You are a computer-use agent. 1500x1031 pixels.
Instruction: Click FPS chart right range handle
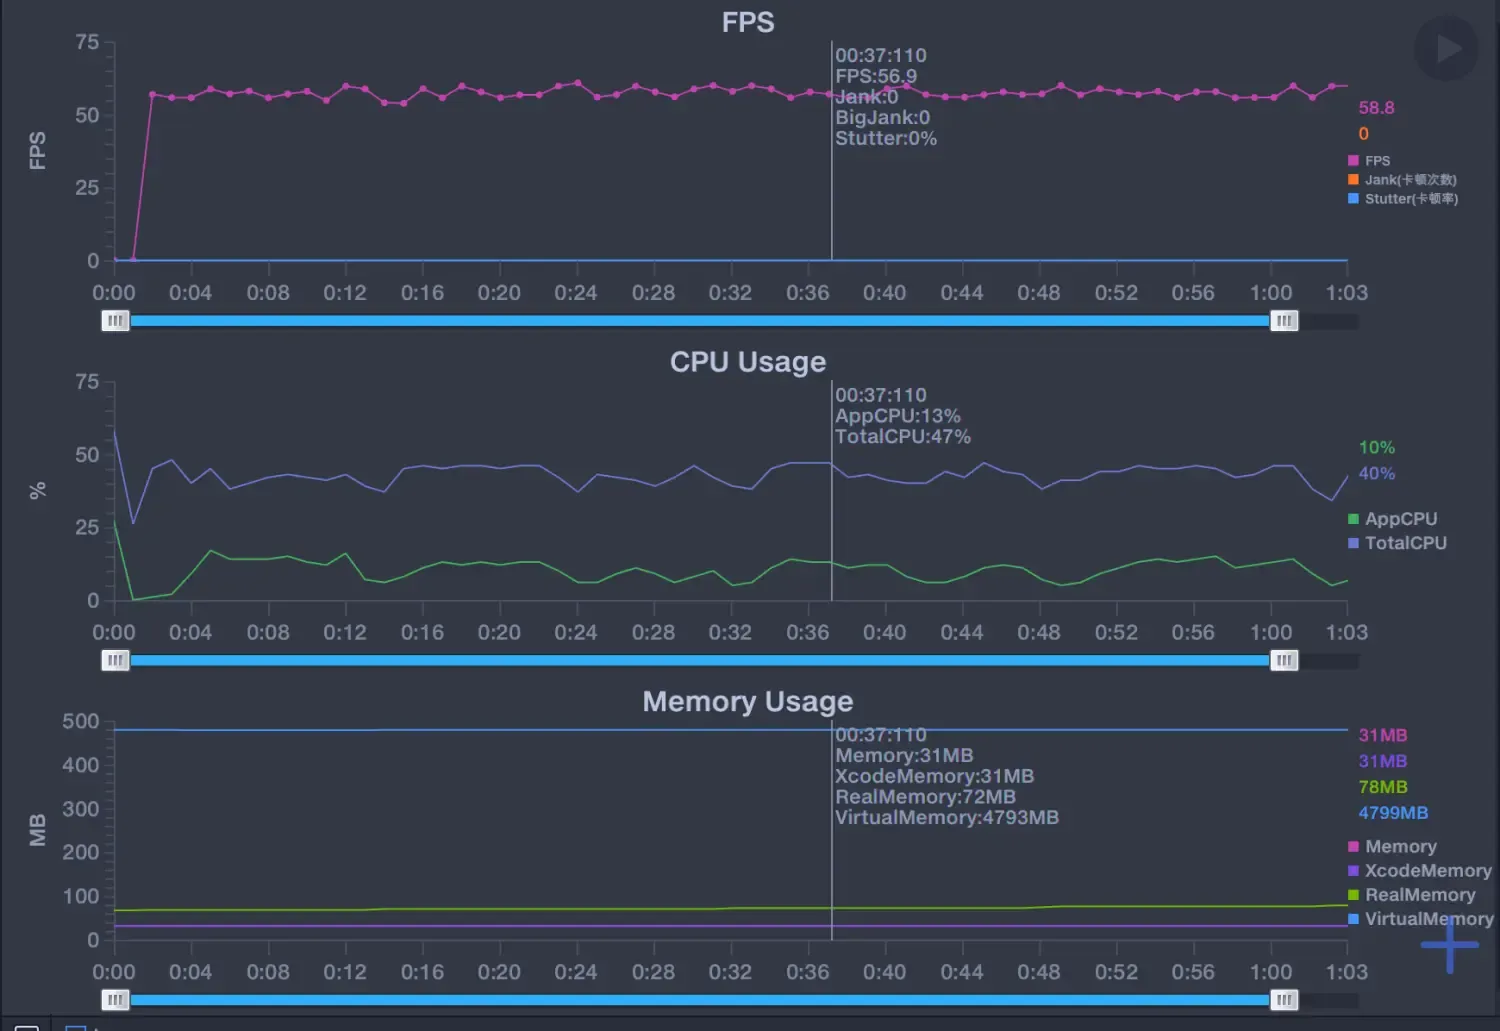pyautogui.click(x=1284, y=321)
